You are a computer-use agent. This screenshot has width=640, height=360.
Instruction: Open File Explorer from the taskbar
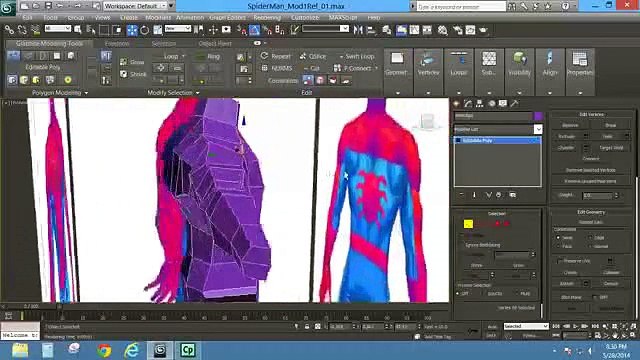pos(20,350)
